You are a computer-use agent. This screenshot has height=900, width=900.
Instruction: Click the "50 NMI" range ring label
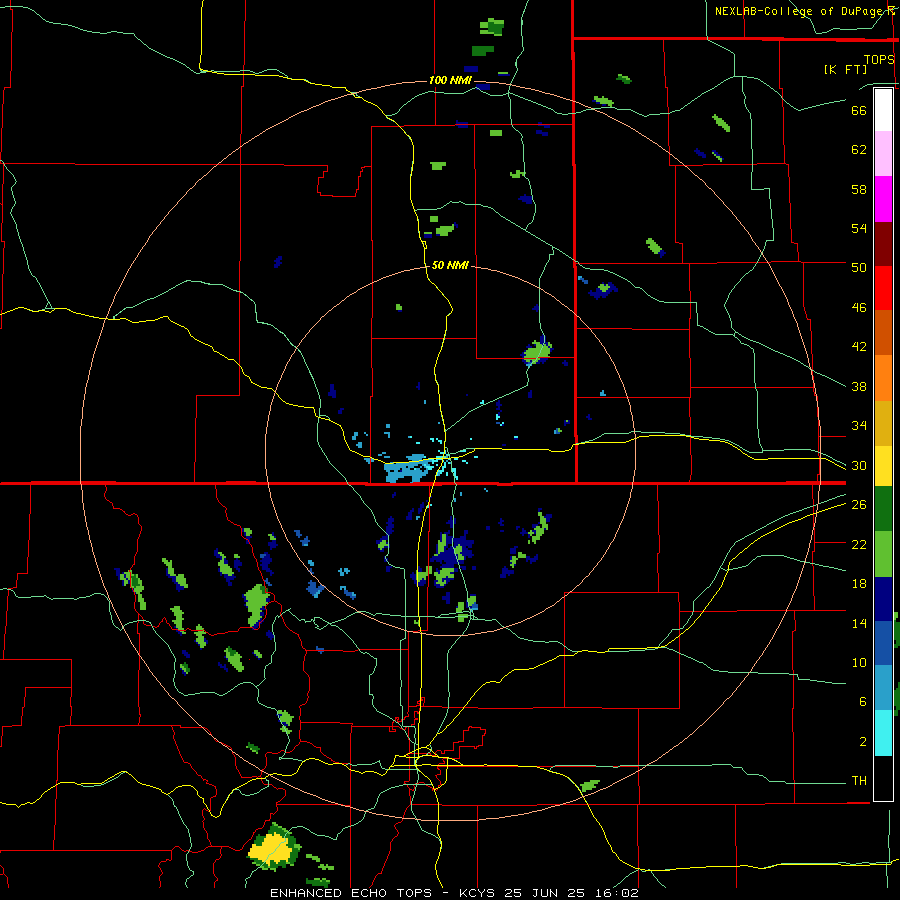[x=450, y=265]
